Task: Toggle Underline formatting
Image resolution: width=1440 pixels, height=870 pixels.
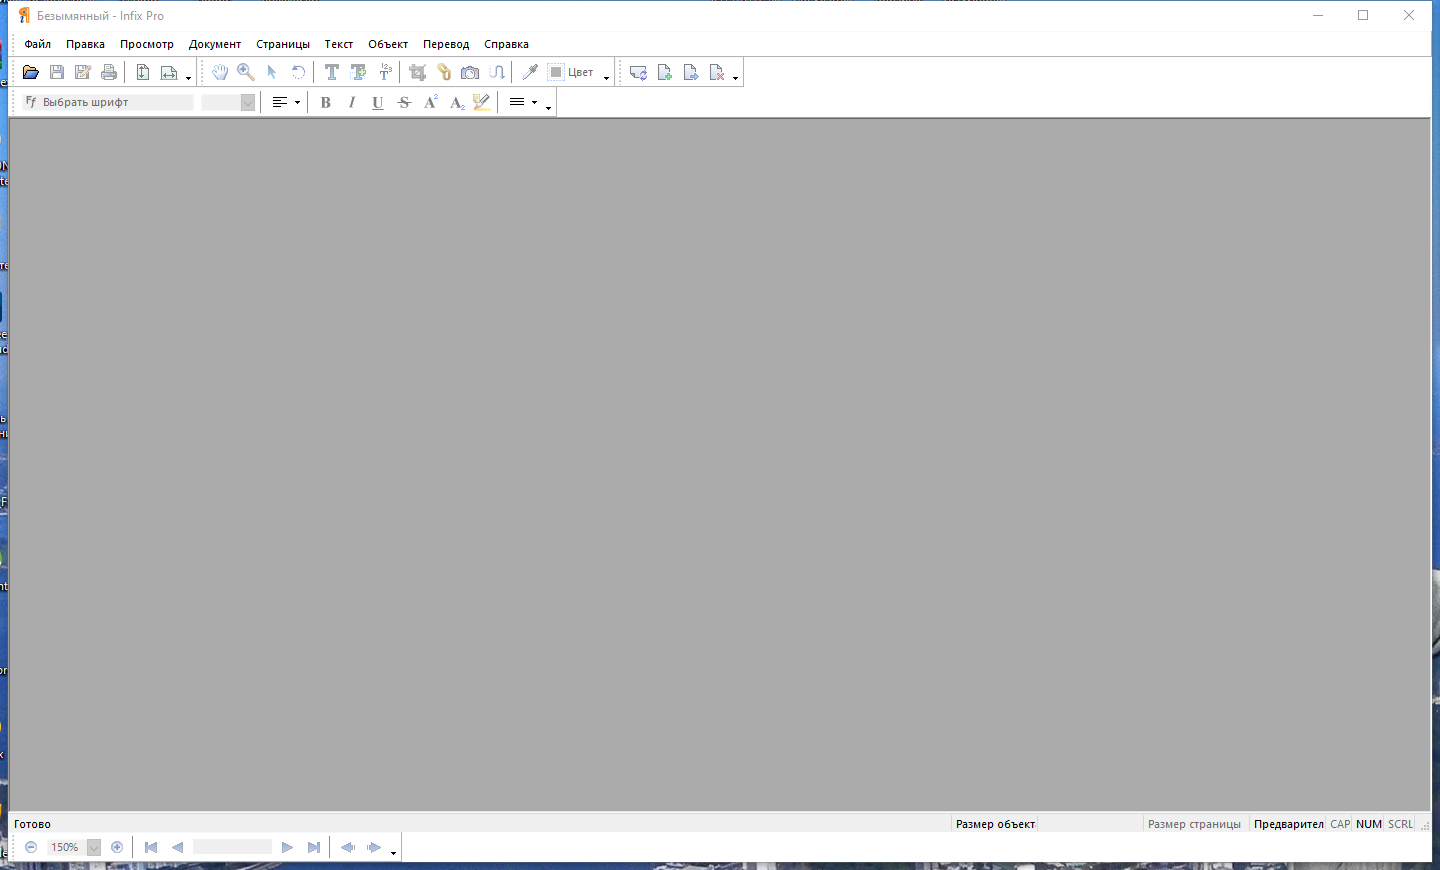Action: [x=378, y=103]
